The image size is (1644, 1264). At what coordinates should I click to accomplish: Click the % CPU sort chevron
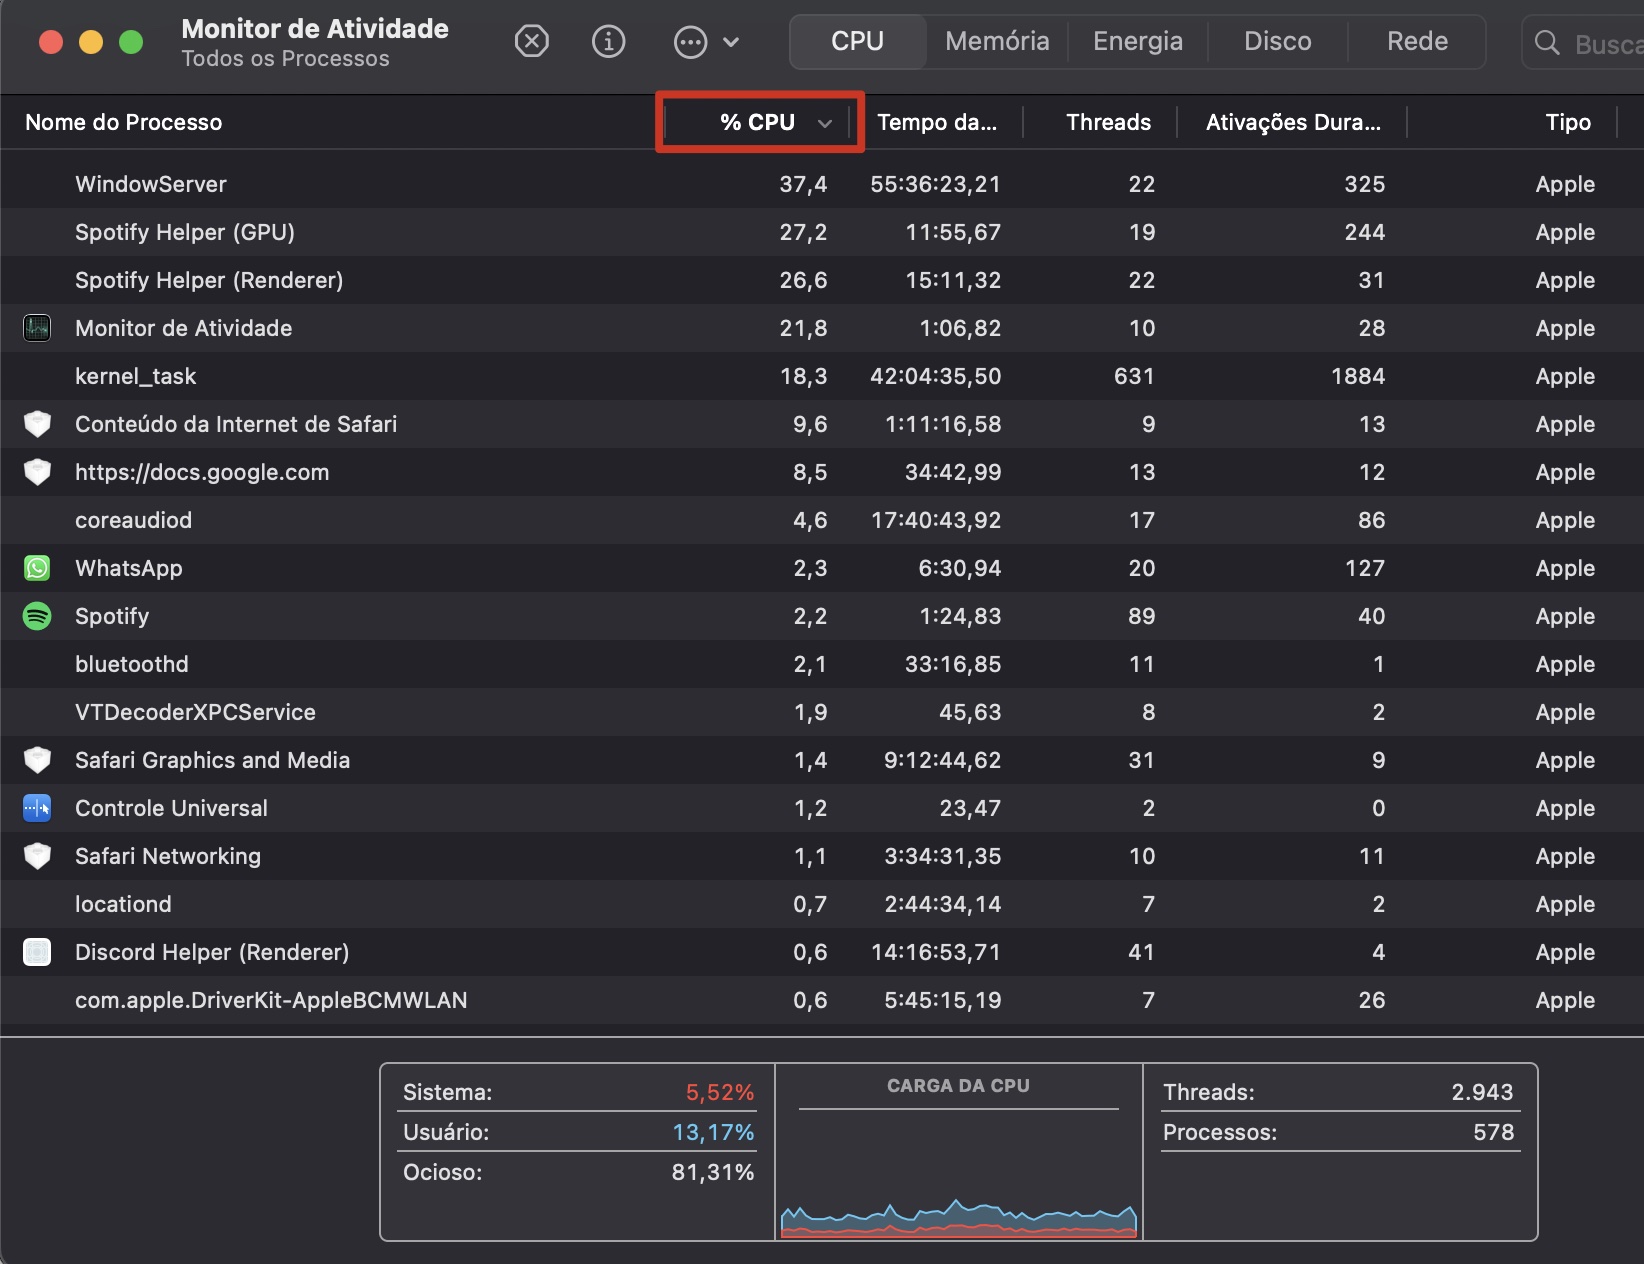(x=824, y=122)
